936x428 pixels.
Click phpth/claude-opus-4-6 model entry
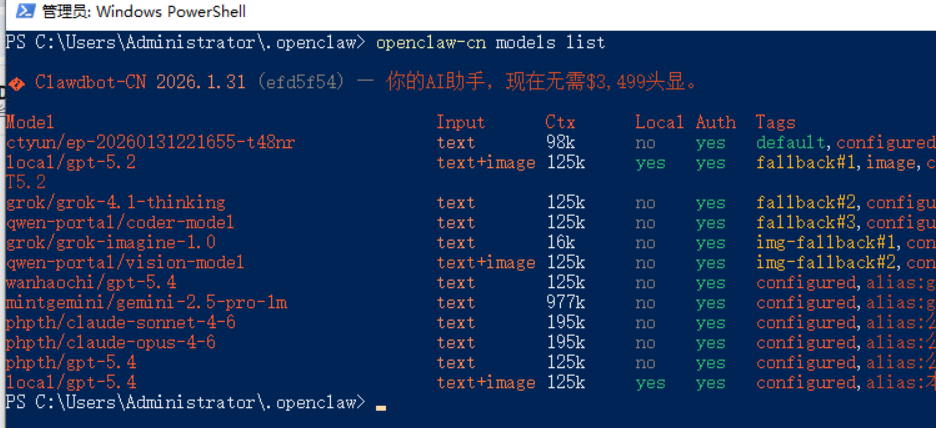[111, 343]
